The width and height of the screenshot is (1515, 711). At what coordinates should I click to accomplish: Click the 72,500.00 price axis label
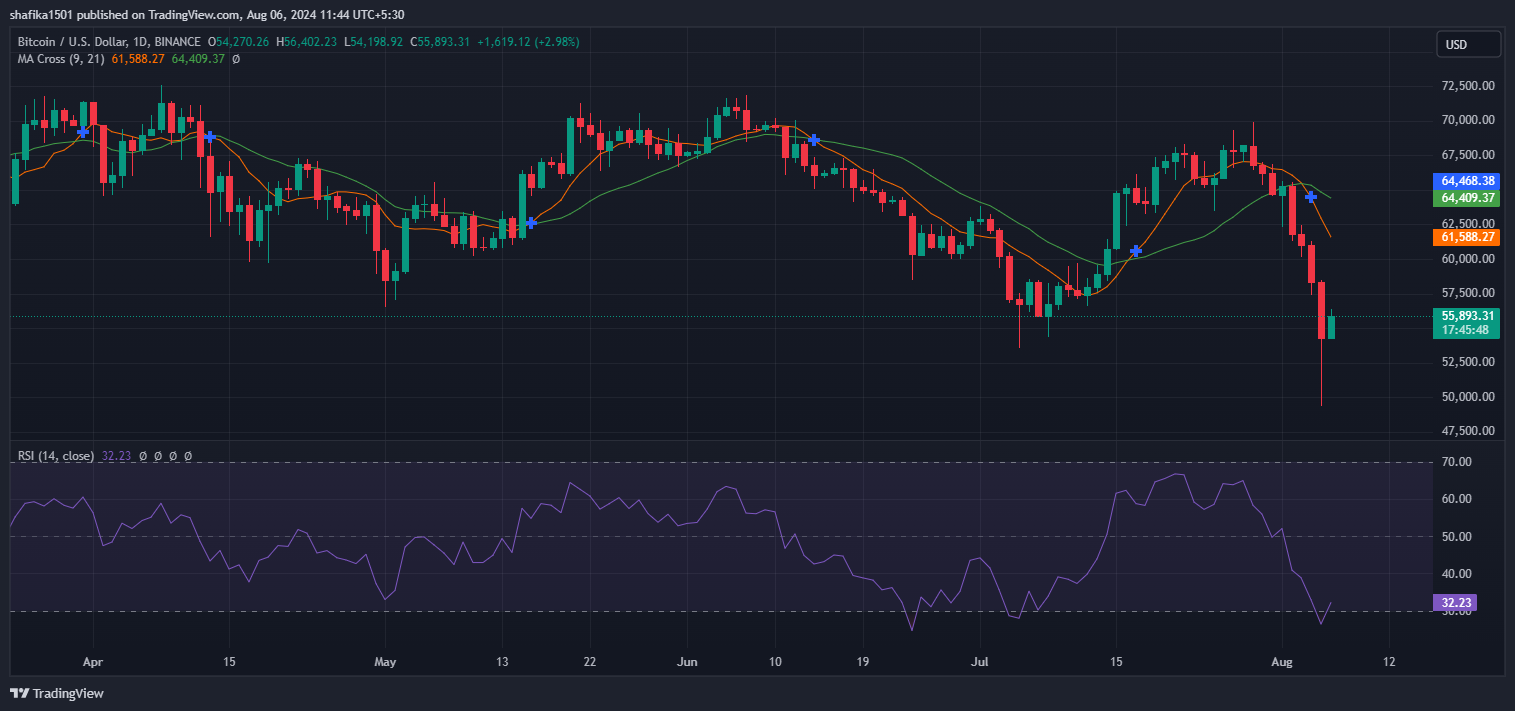tap(1467, 86)
